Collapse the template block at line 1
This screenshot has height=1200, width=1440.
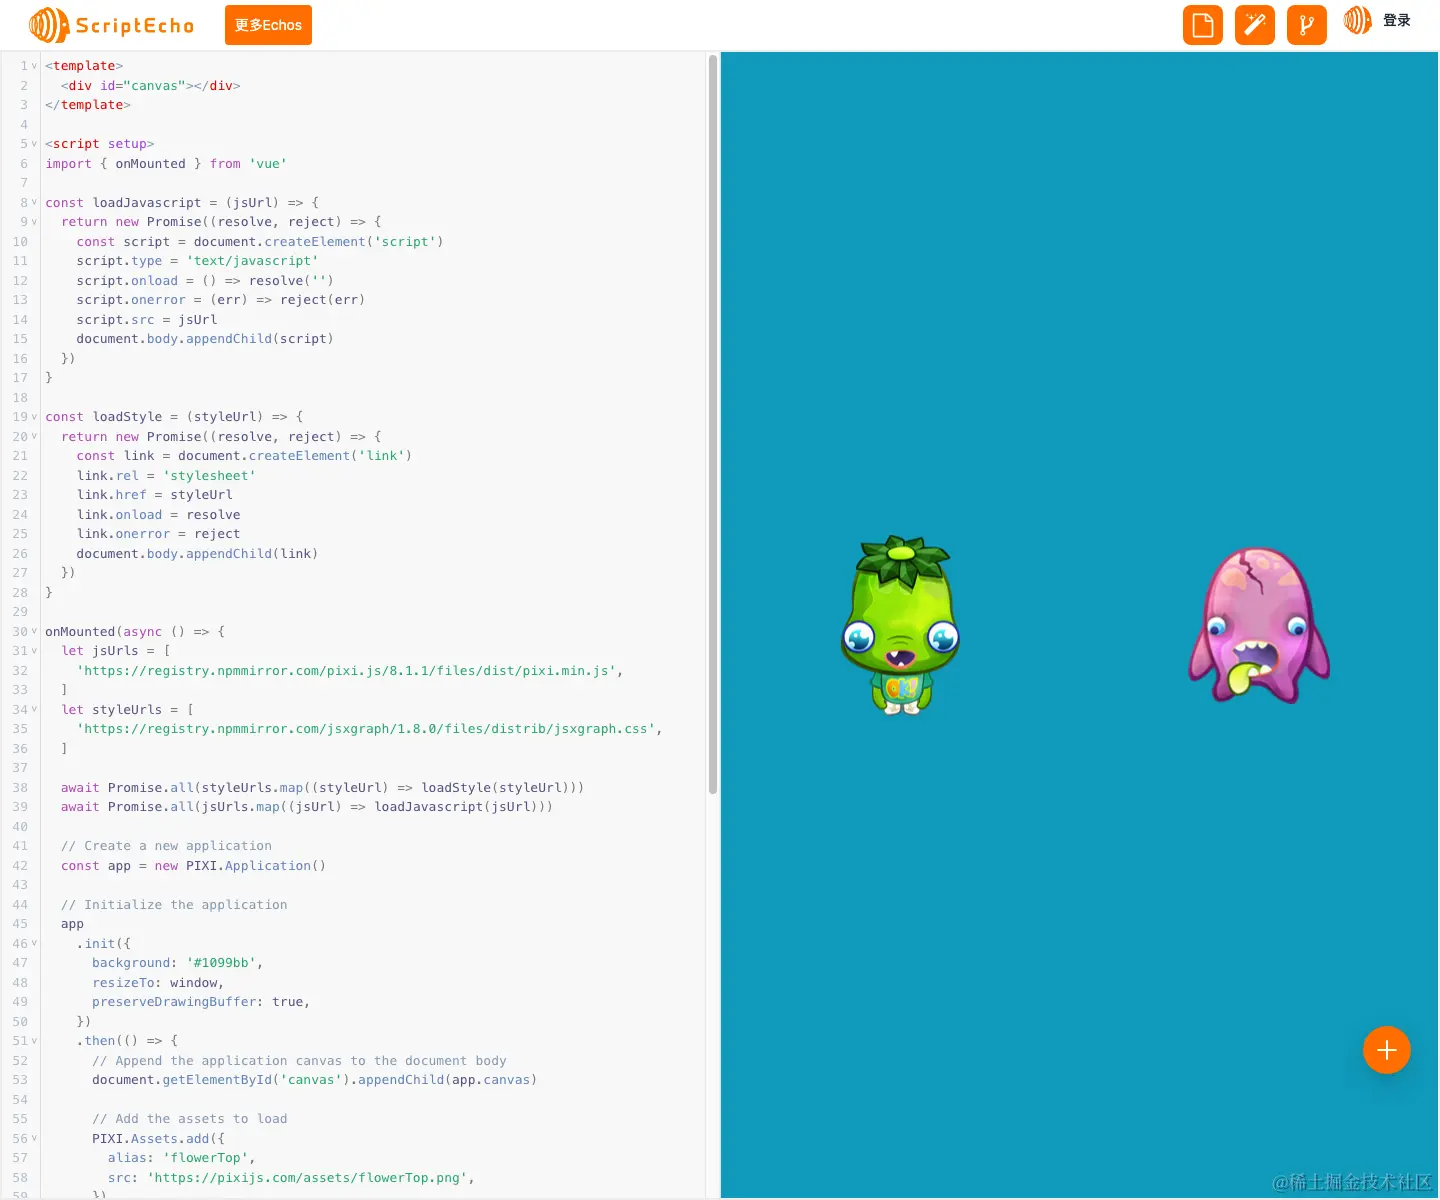34,66
